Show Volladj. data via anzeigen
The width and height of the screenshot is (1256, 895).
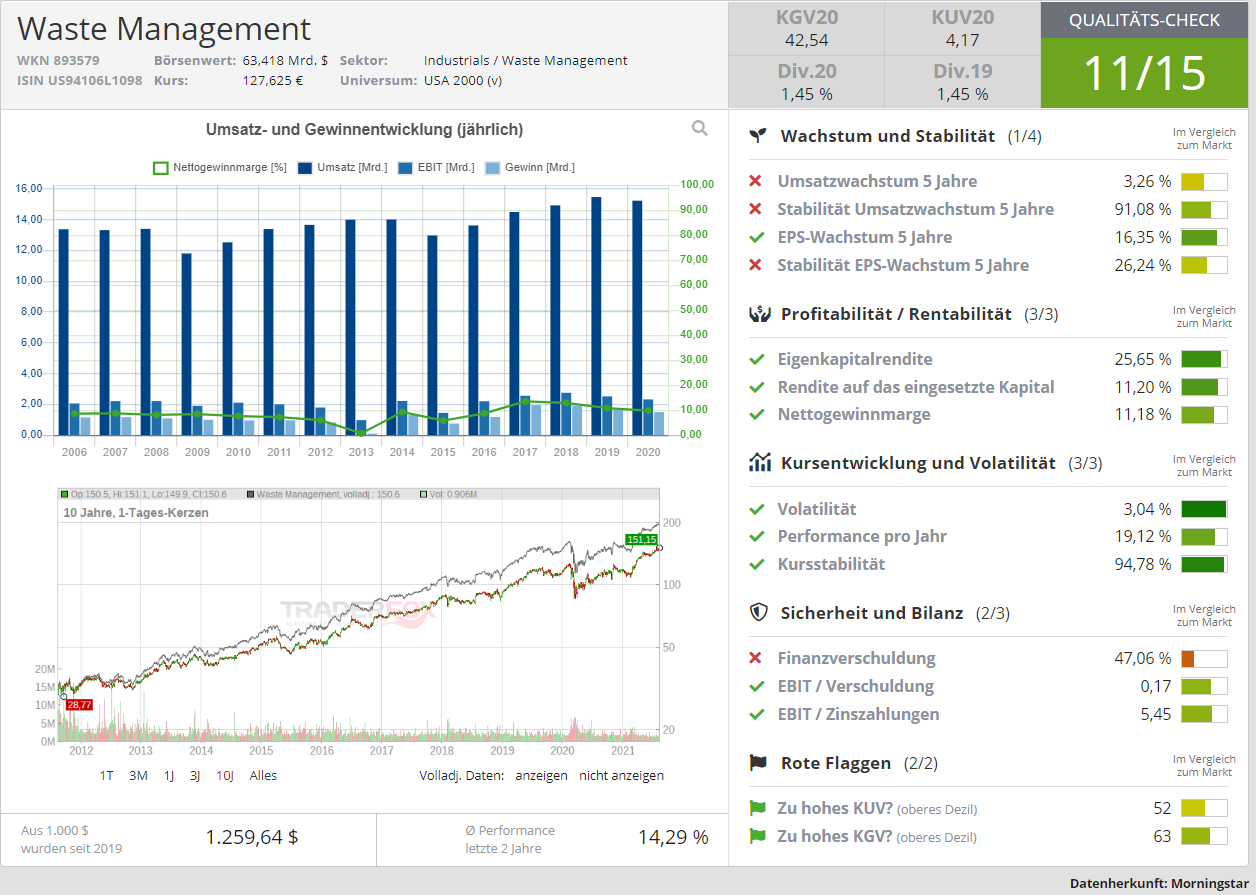(541, 775)
